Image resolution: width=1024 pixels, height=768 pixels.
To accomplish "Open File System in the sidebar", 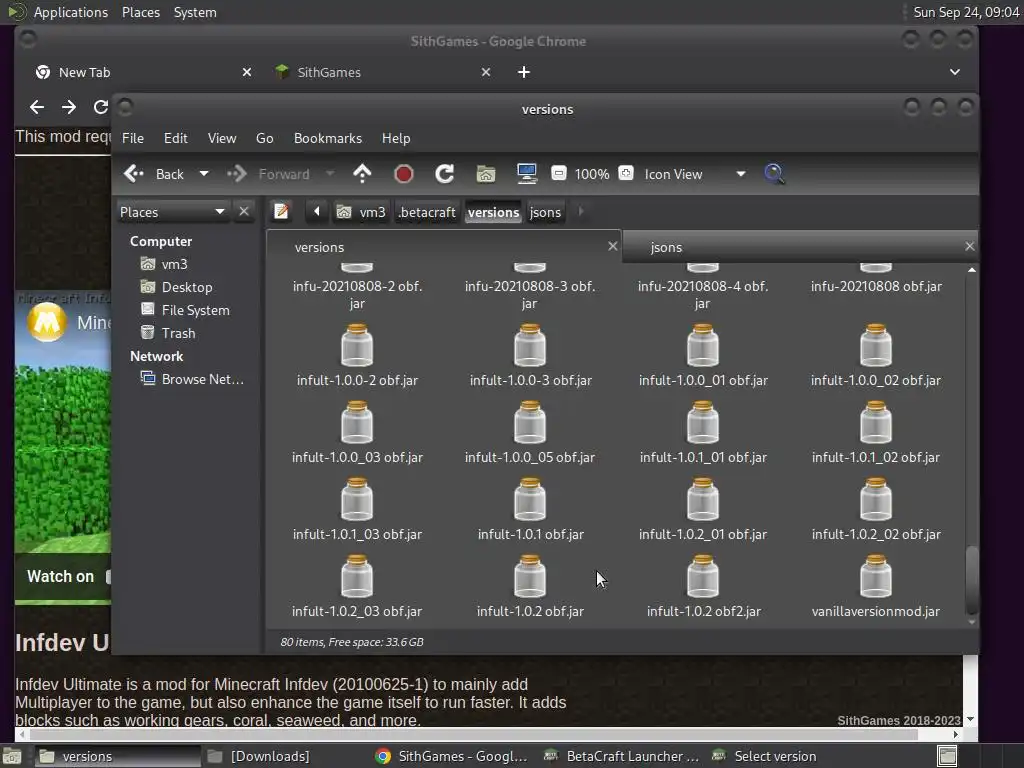I will point(195,310).
